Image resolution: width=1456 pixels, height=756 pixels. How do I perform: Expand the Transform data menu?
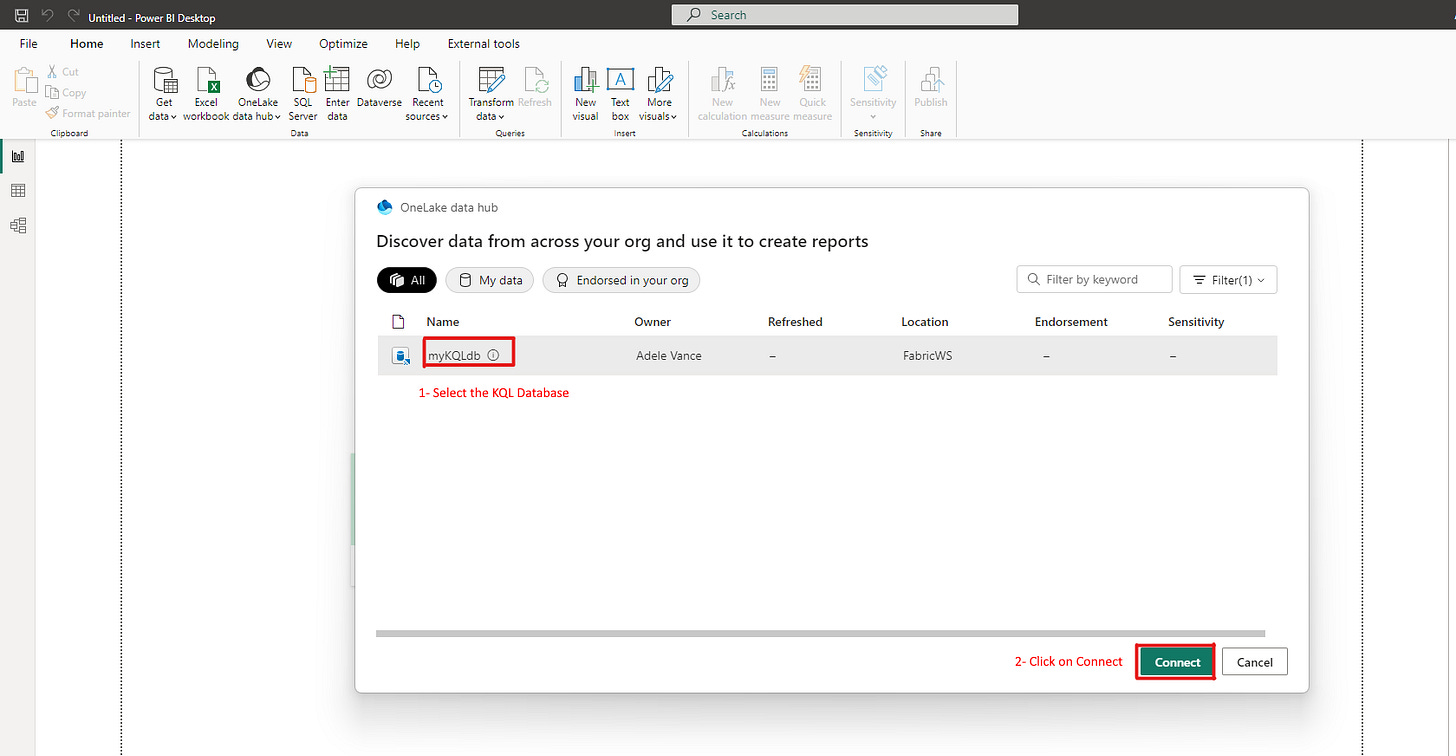[490, 92]
